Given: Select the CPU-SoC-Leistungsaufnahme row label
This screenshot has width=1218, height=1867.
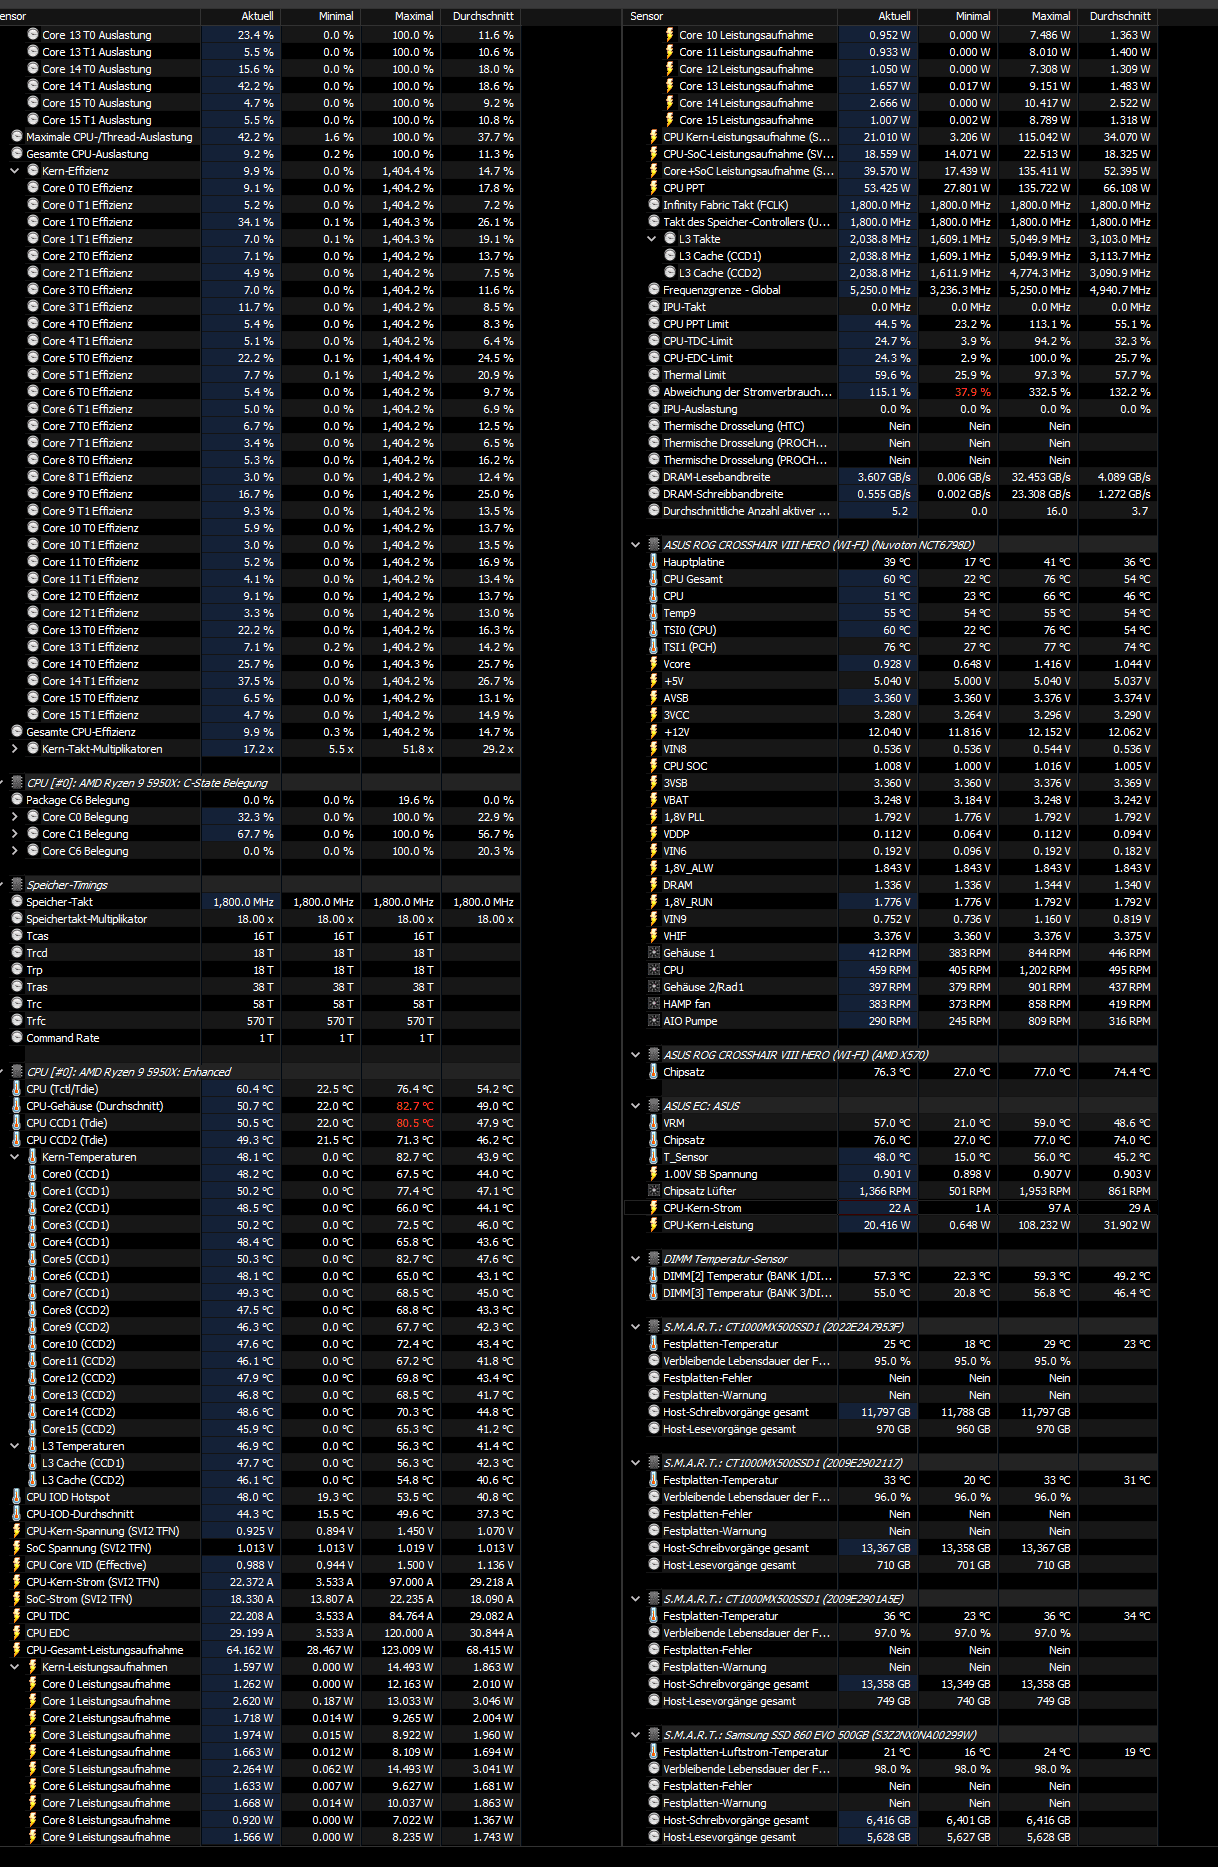Looking at the screenshot, I should coord(748,154).
